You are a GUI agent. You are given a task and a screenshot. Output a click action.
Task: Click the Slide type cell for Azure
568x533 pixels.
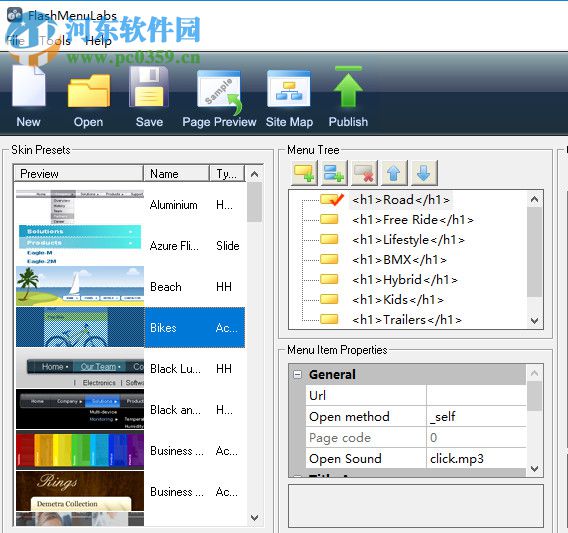click(227, 246)
